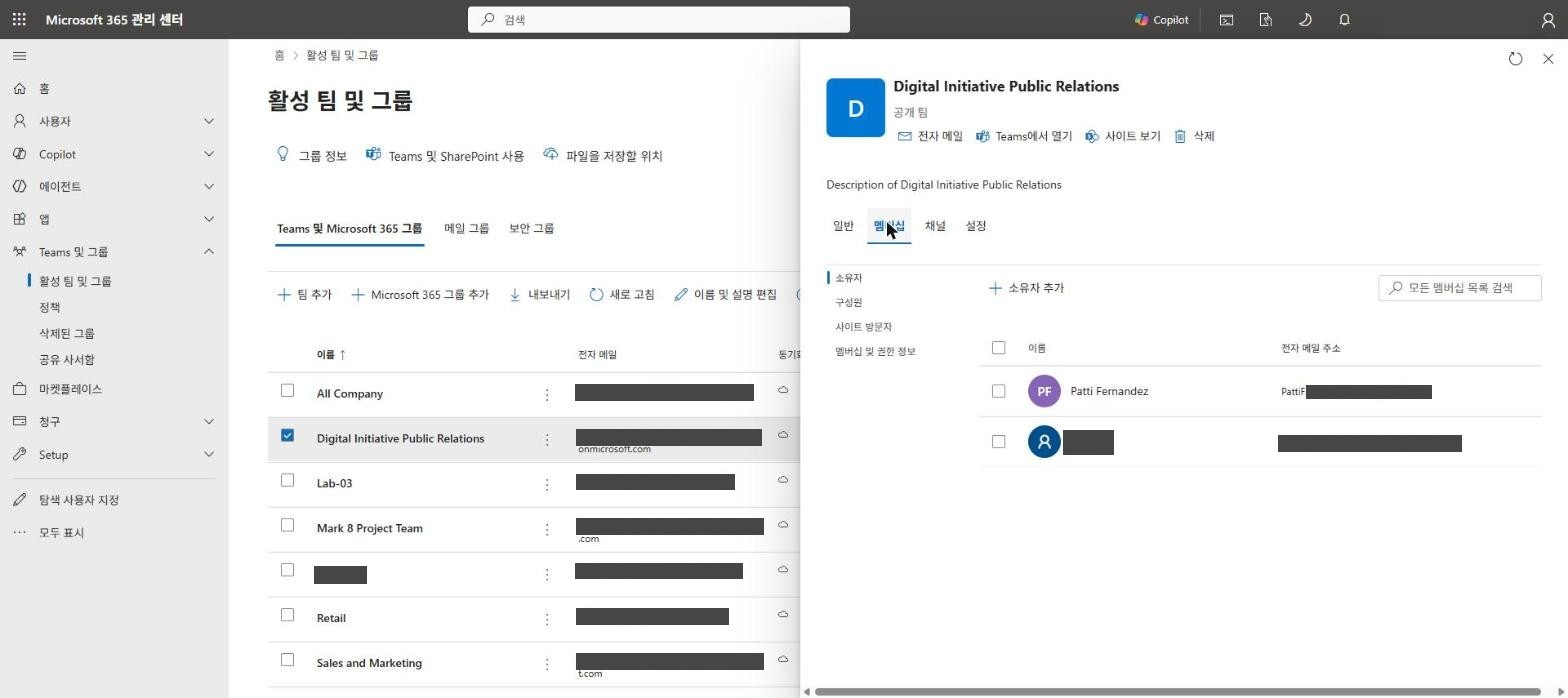Click 이름 및 설명 편집
Screen dimensions: 1568x698
(725, 295)
